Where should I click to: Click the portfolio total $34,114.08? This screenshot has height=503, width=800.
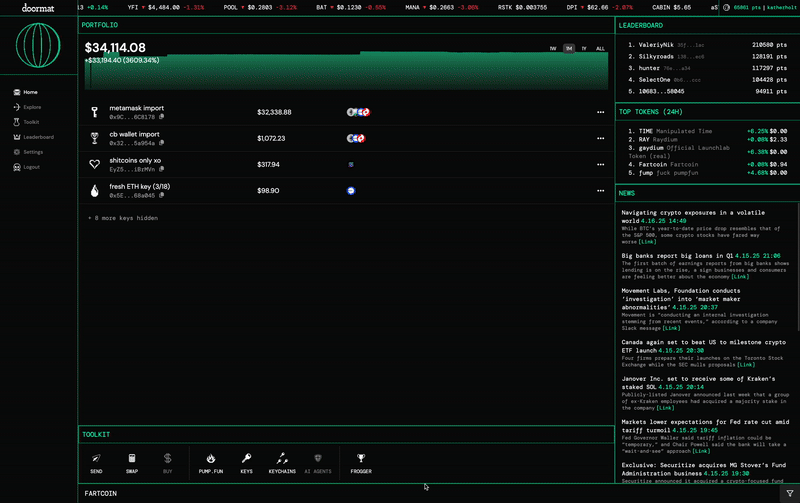115,47
